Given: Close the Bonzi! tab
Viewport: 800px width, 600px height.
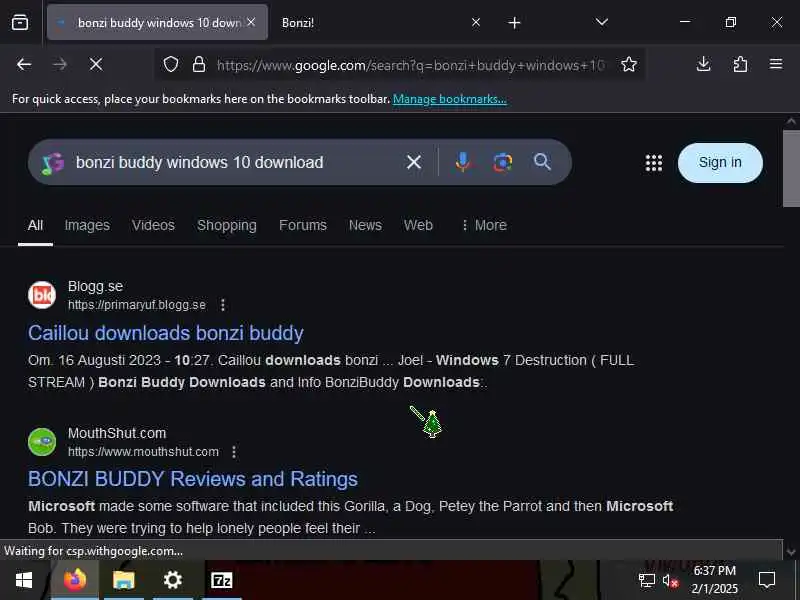Looking at the screenshot, I should tap(476, 22).
